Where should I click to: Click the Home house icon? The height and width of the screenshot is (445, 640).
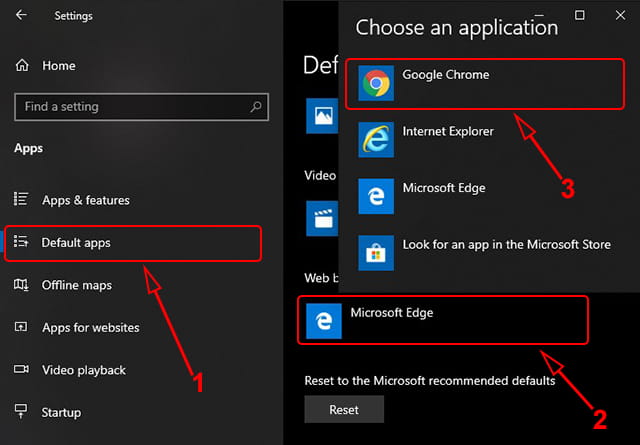[x=22, y=65]
